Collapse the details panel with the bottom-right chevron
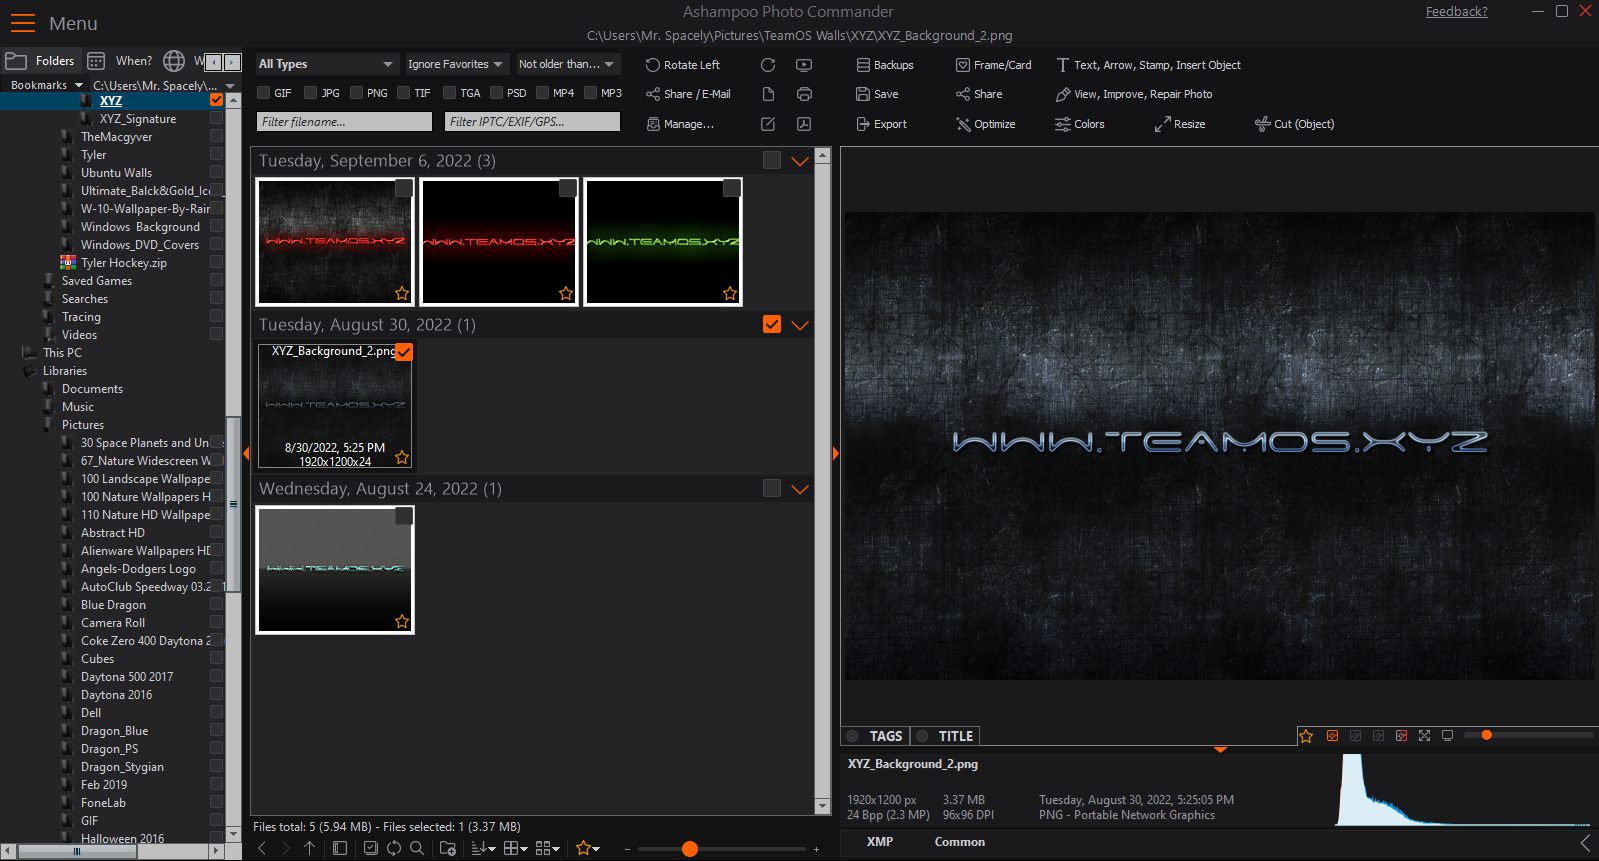 coord(1585,843)
